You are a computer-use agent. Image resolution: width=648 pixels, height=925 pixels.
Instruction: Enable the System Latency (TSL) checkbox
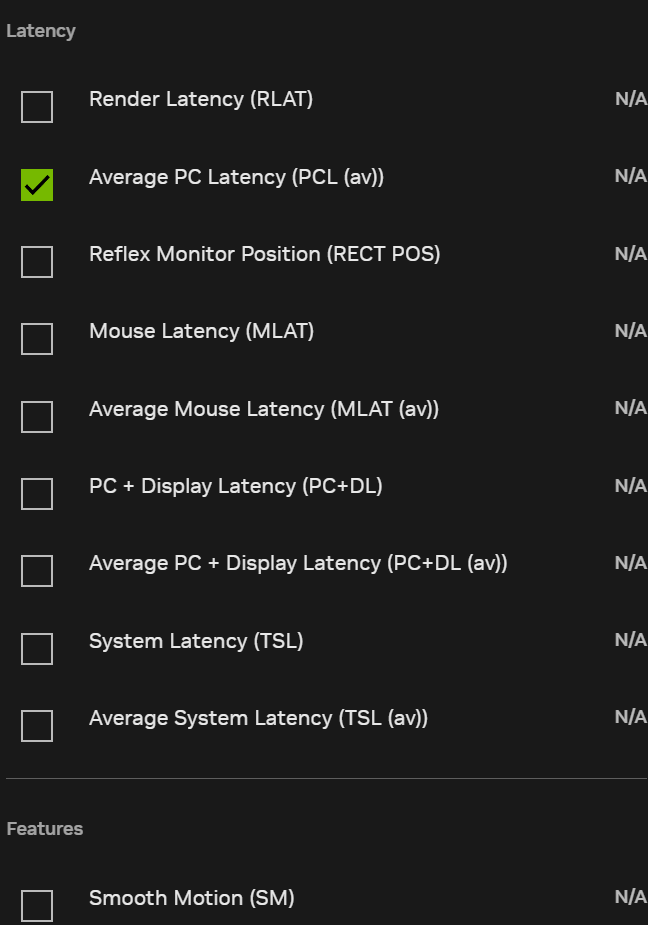[x=37, y=648]
